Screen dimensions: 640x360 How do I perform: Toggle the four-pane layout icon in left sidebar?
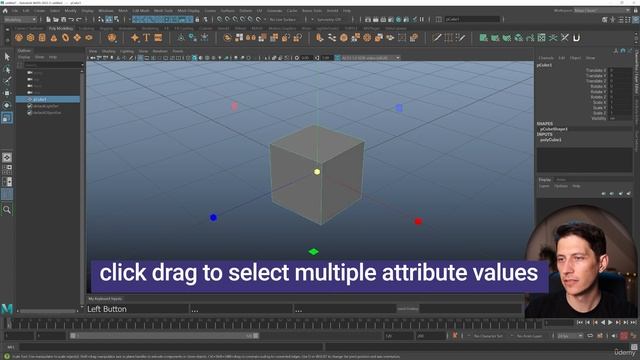(x=7, y=169)
